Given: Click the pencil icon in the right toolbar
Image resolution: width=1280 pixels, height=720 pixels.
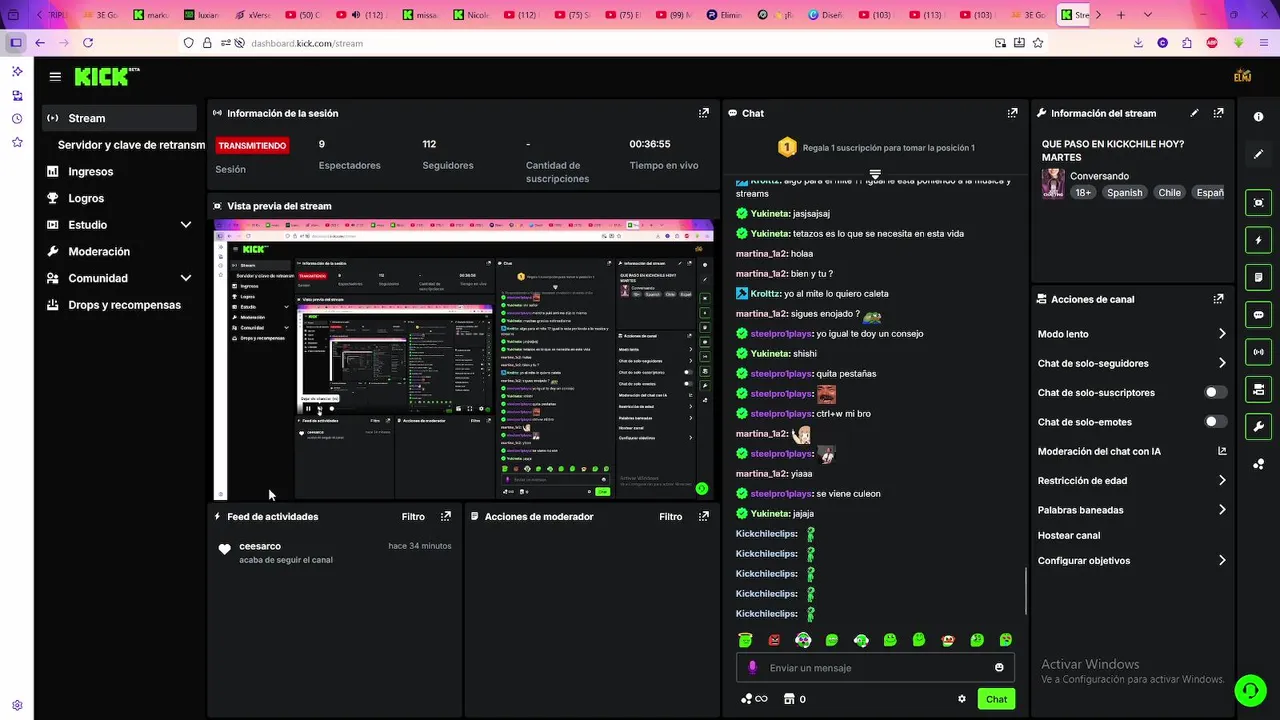Looking at the screenshot, I should (1258, 154).
